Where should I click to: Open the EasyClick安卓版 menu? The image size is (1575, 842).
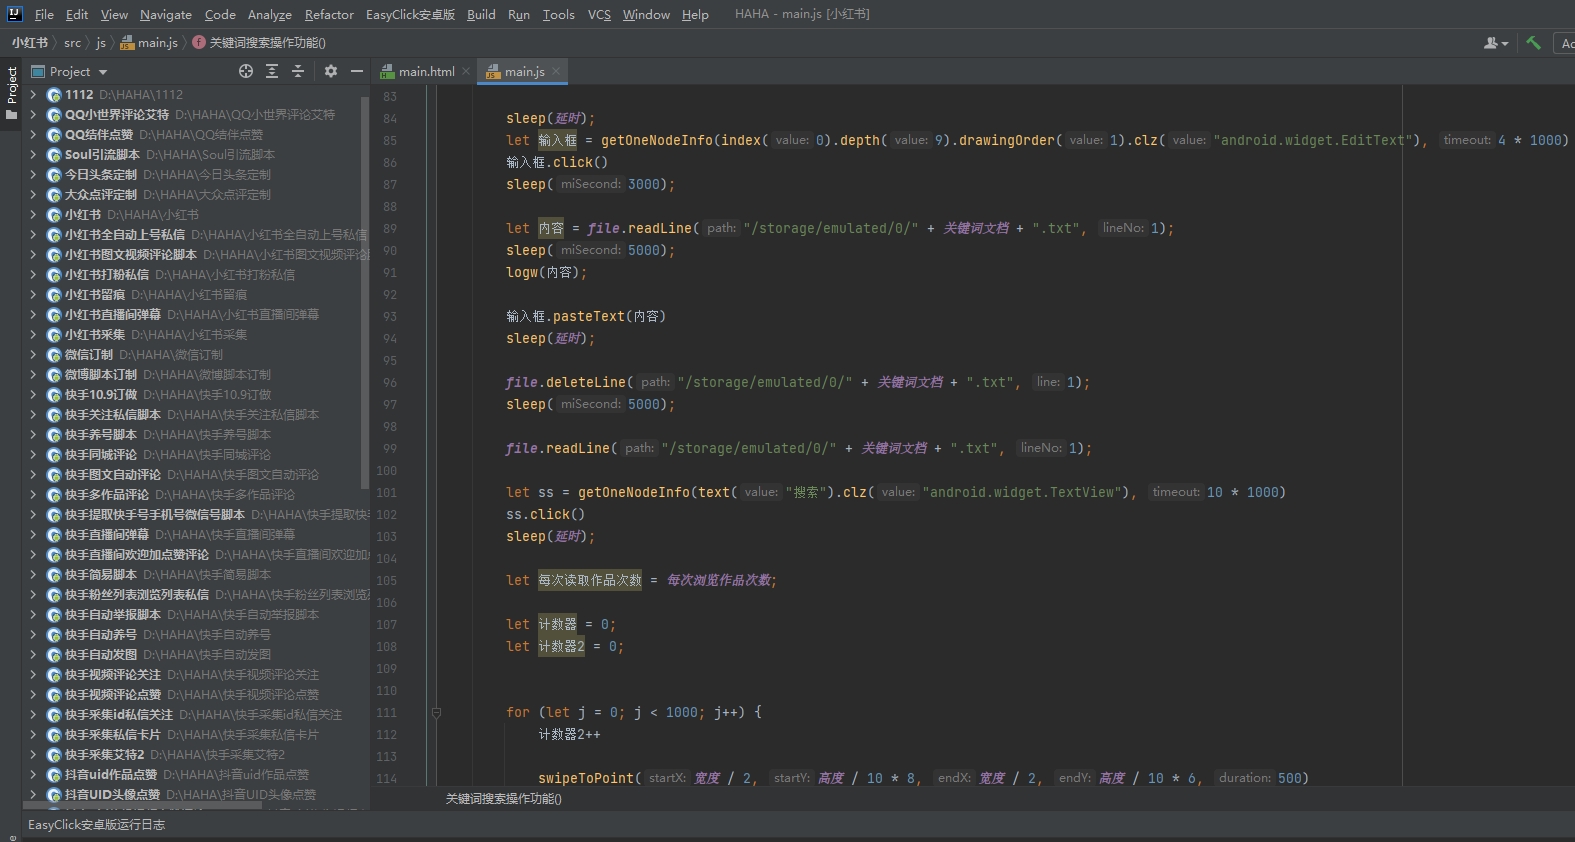410,14
